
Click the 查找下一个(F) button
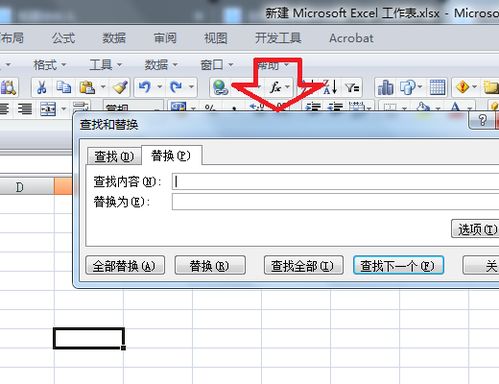pyautogui.click(x=398, y=266)
